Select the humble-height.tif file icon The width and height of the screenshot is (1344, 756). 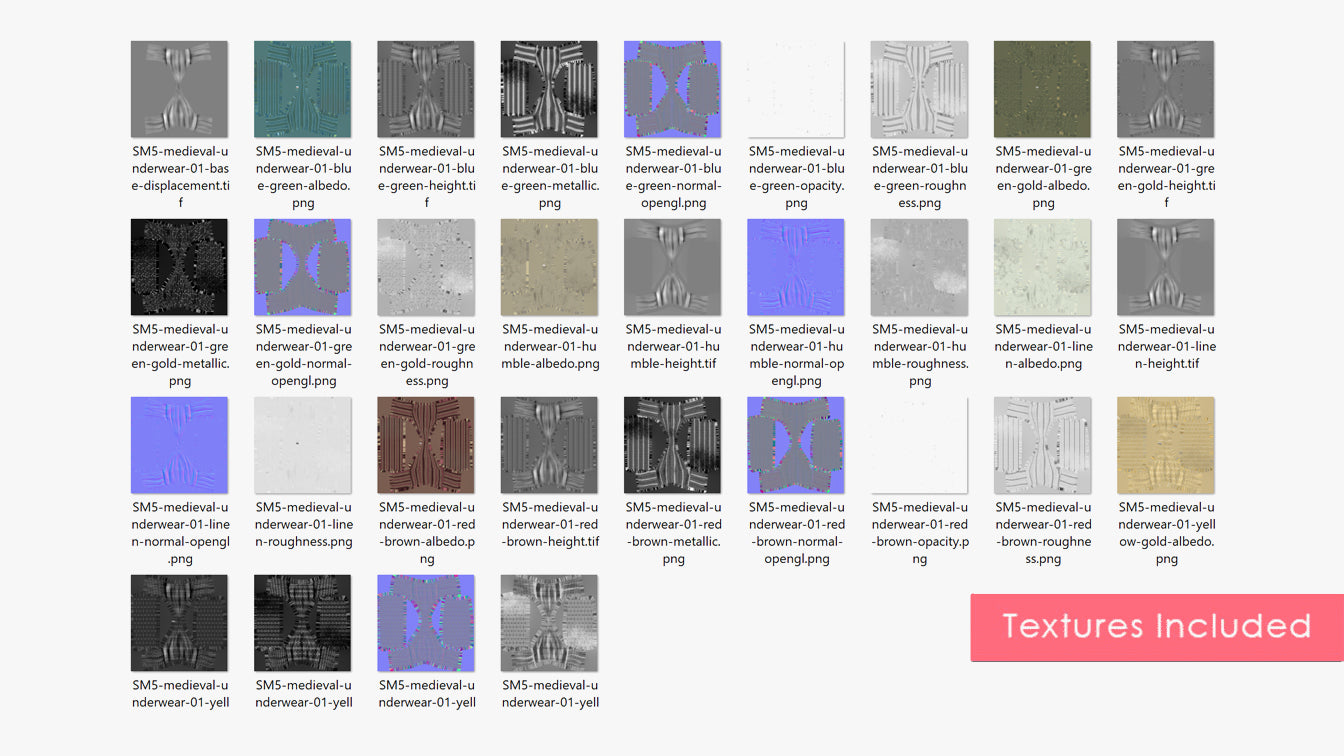tap(672, 267)
